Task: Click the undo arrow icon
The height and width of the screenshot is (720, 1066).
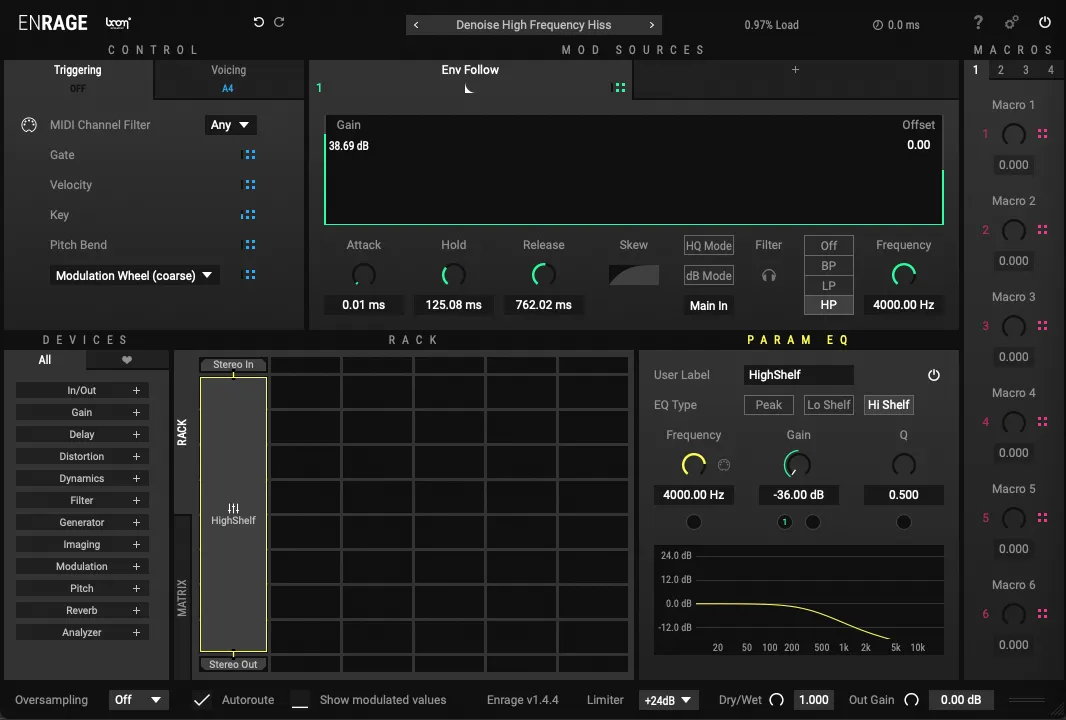Action: click(x=259, y=22)
